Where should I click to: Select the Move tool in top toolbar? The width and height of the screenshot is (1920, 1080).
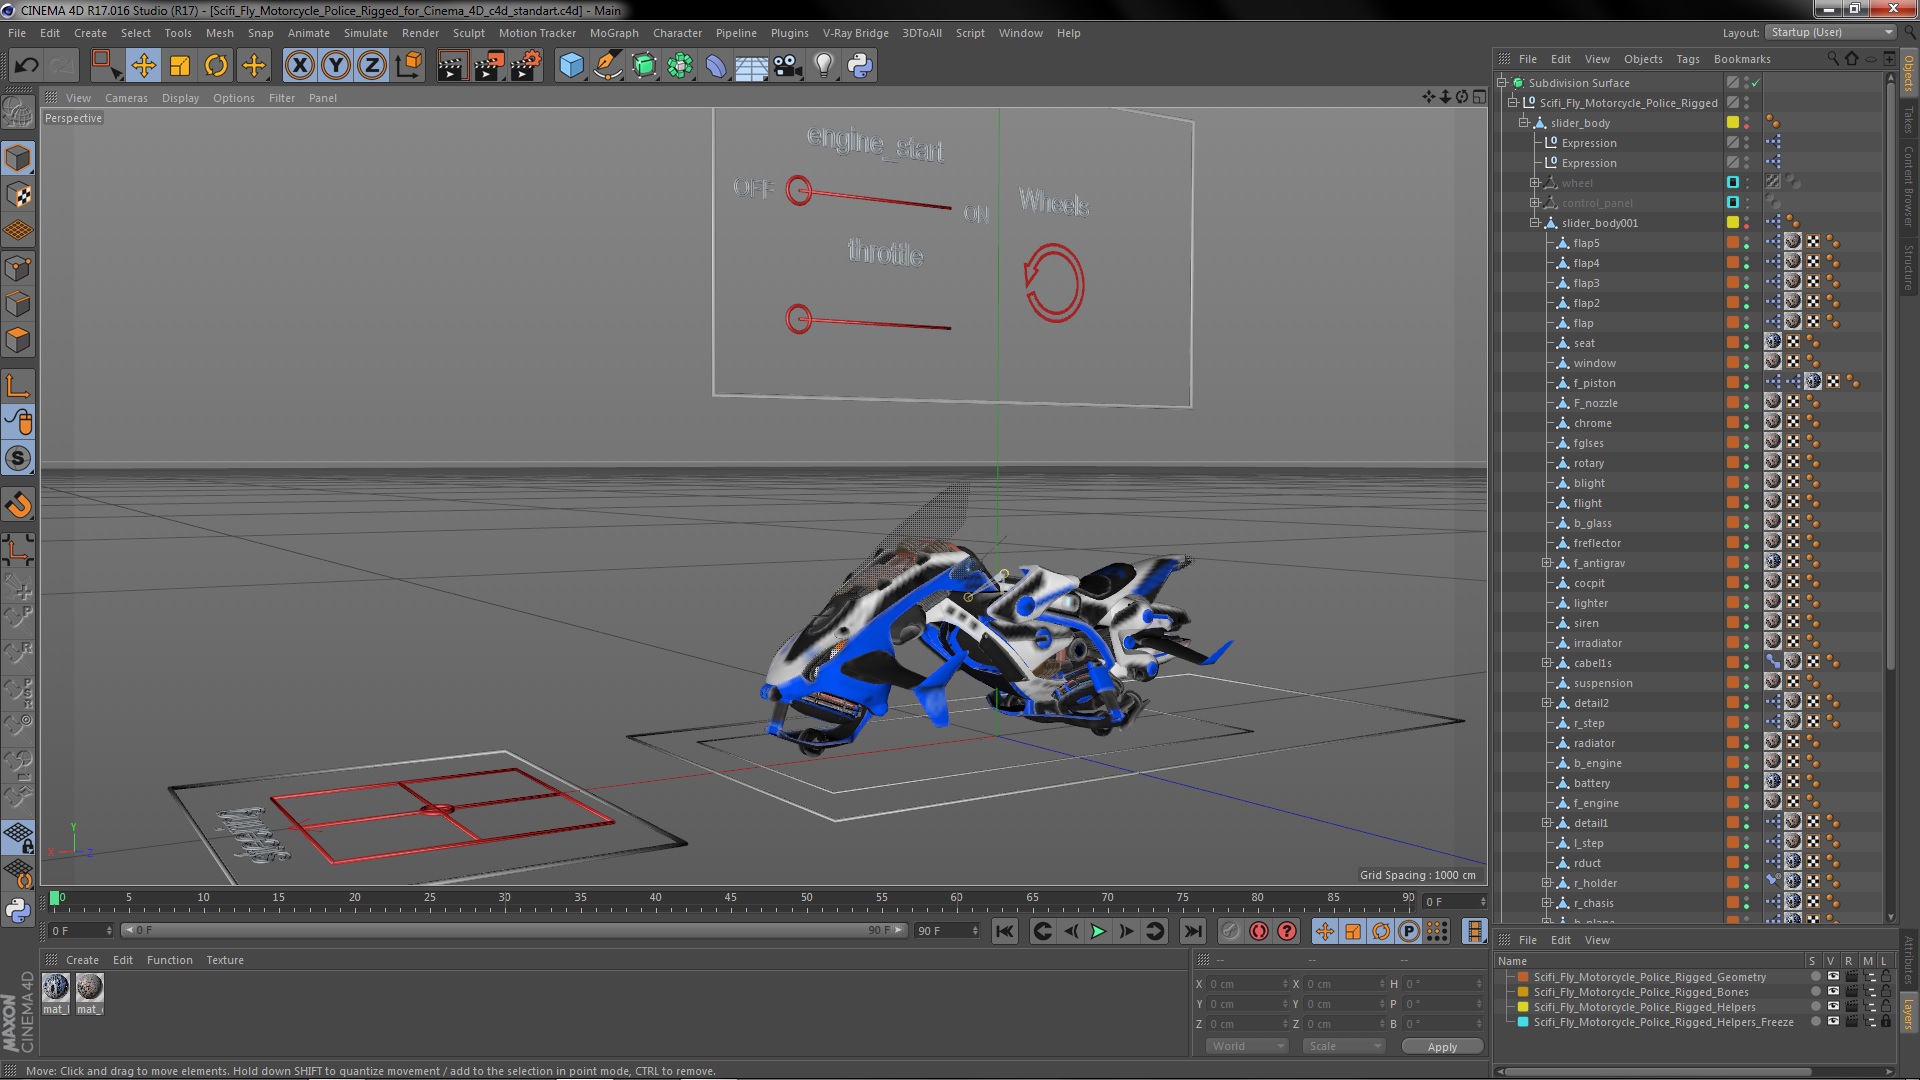click(x=143, y=66)
